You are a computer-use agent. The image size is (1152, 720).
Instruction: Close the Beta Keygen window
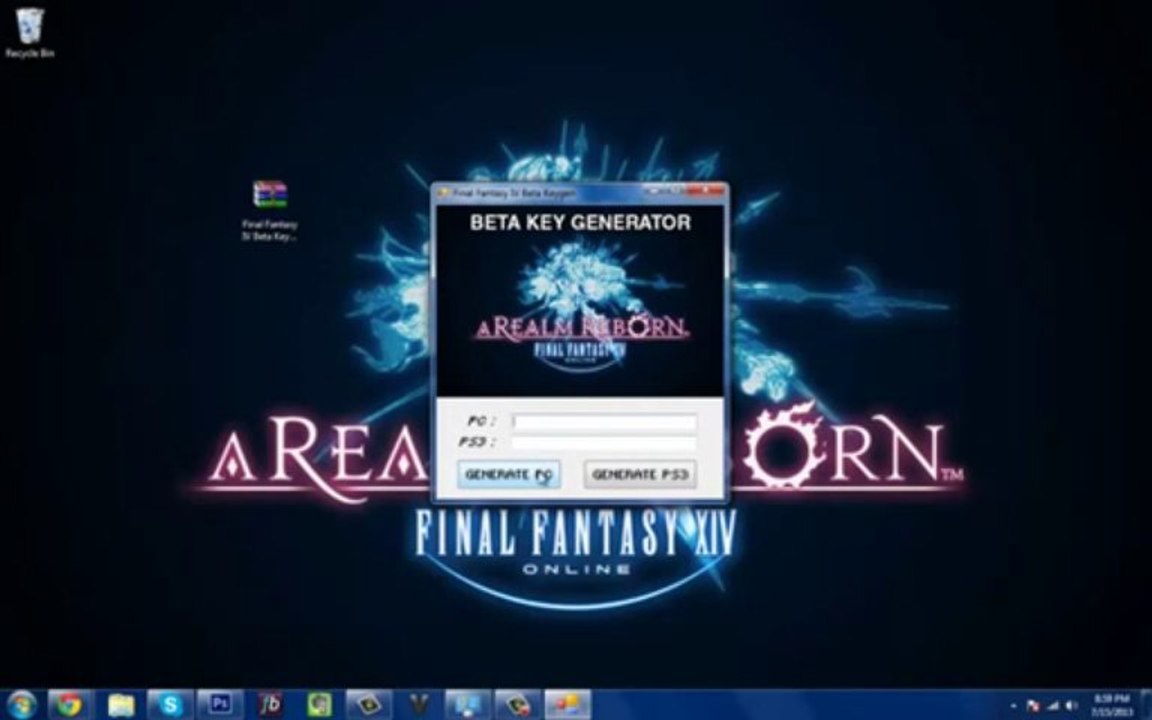tap(707, 191)
